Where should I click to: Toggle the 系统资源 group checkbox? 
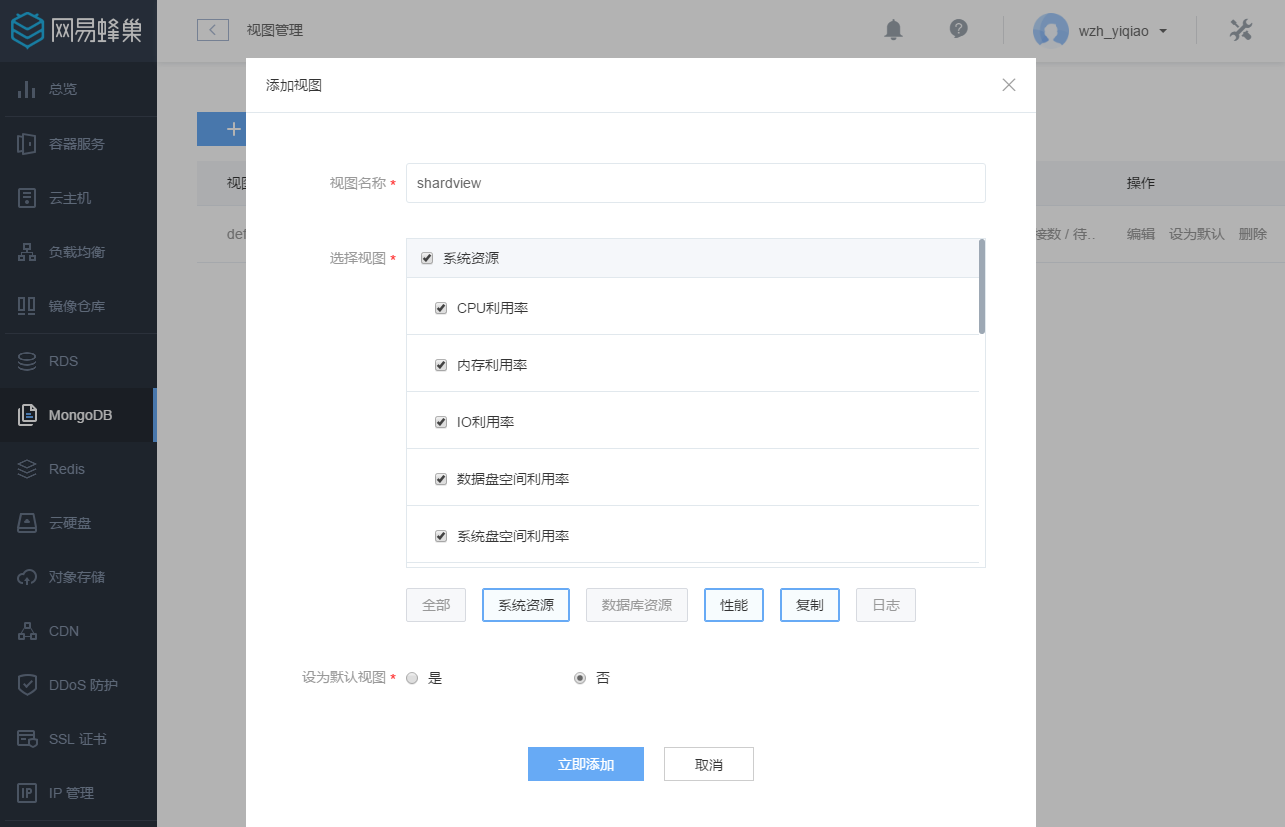427,258
